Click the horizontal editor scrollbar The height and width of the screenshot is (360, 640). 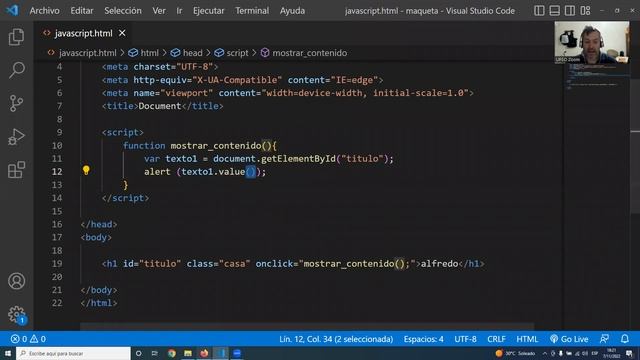click(x=307, y=326)
